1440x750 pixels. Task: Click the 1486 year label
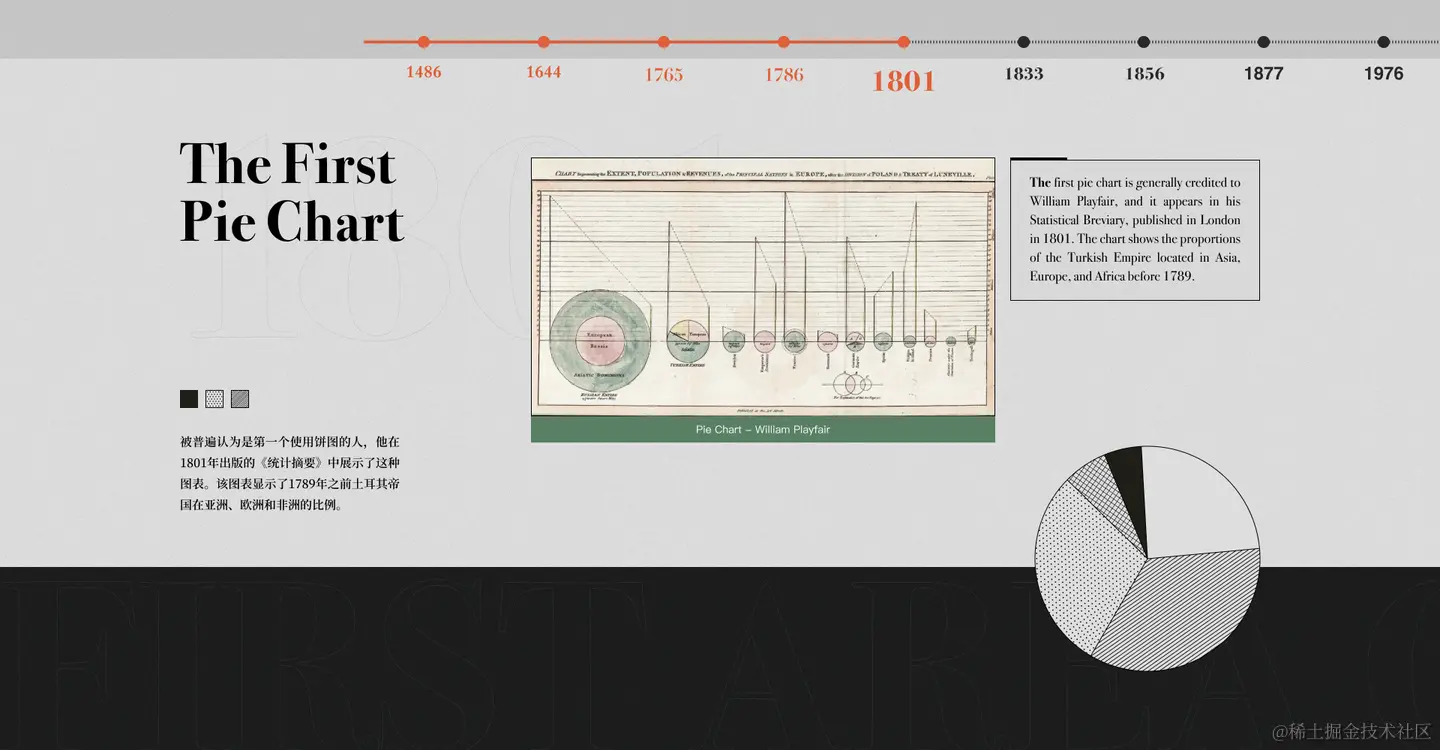pos(424,72)
